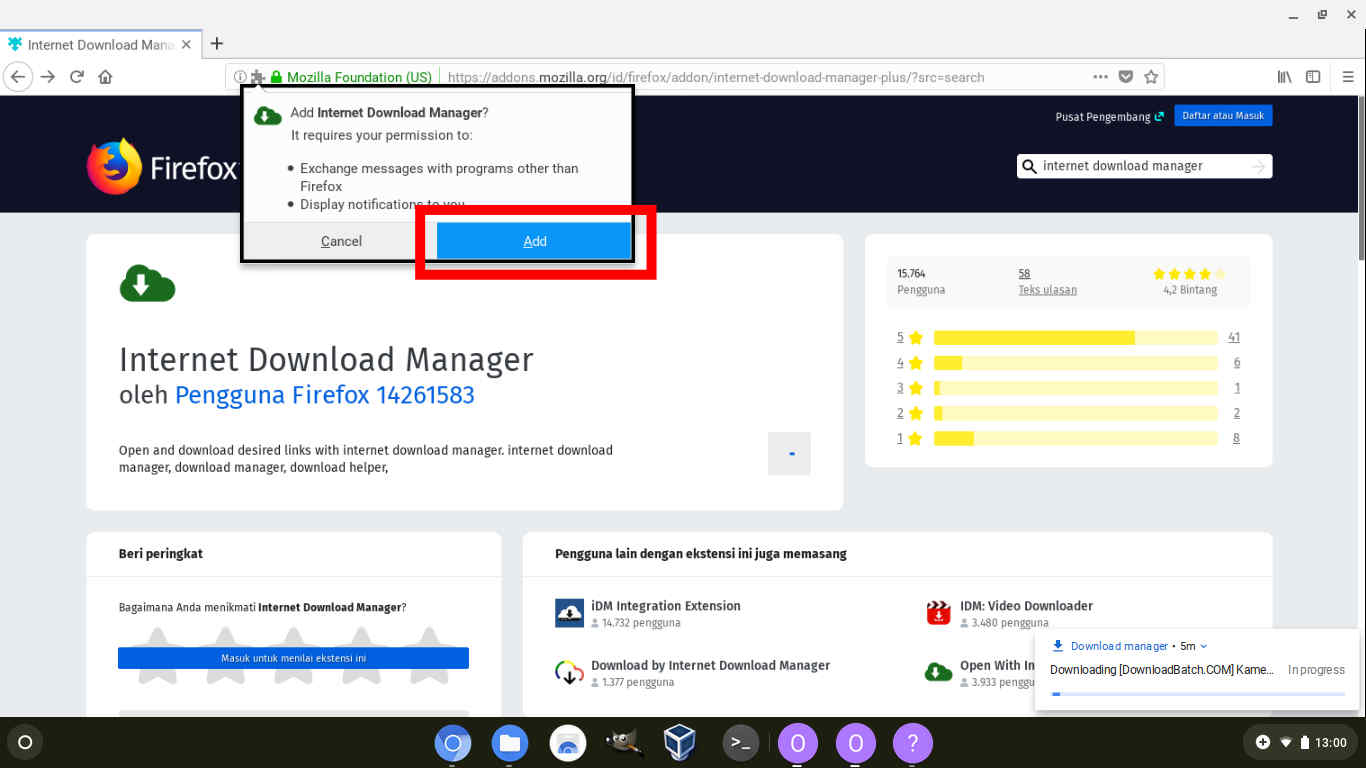Toggle the sidebar view icon

[x=1313, y=76]
